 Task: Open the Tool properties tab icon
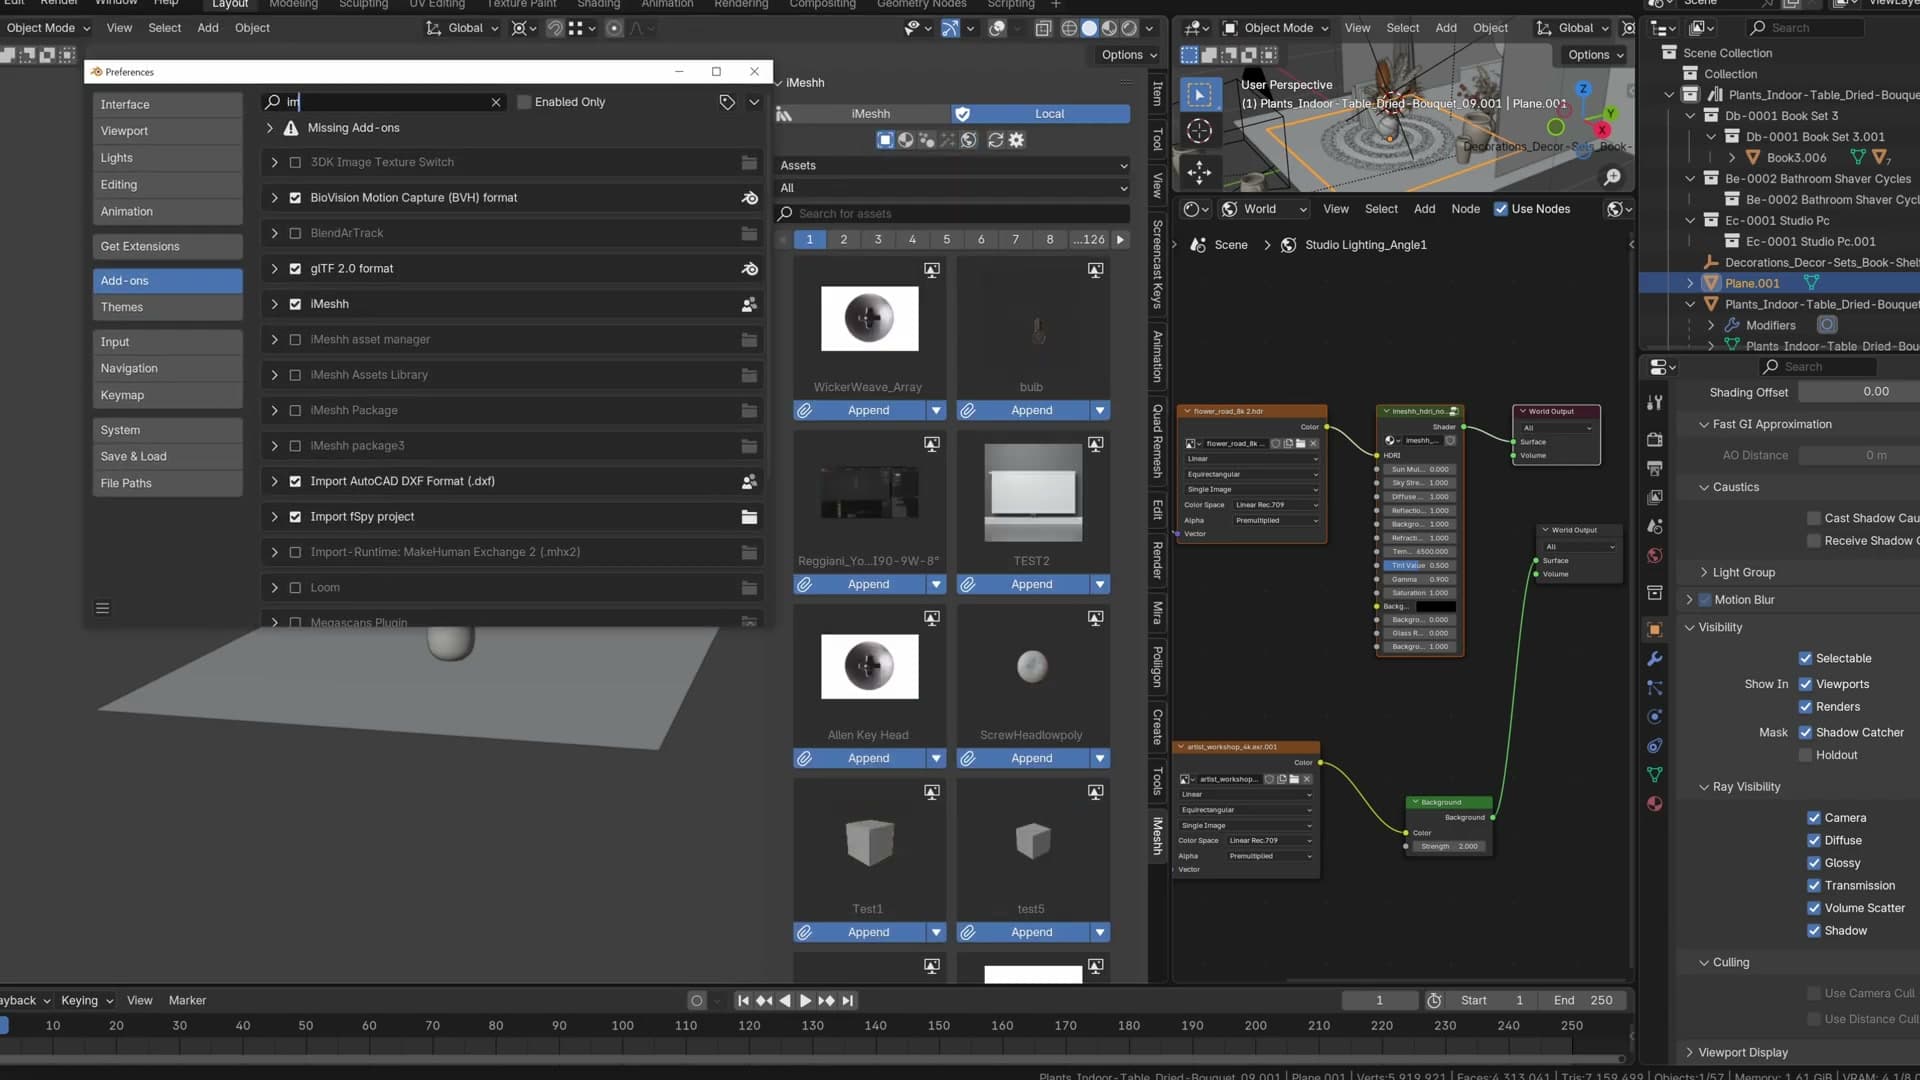1655,402
